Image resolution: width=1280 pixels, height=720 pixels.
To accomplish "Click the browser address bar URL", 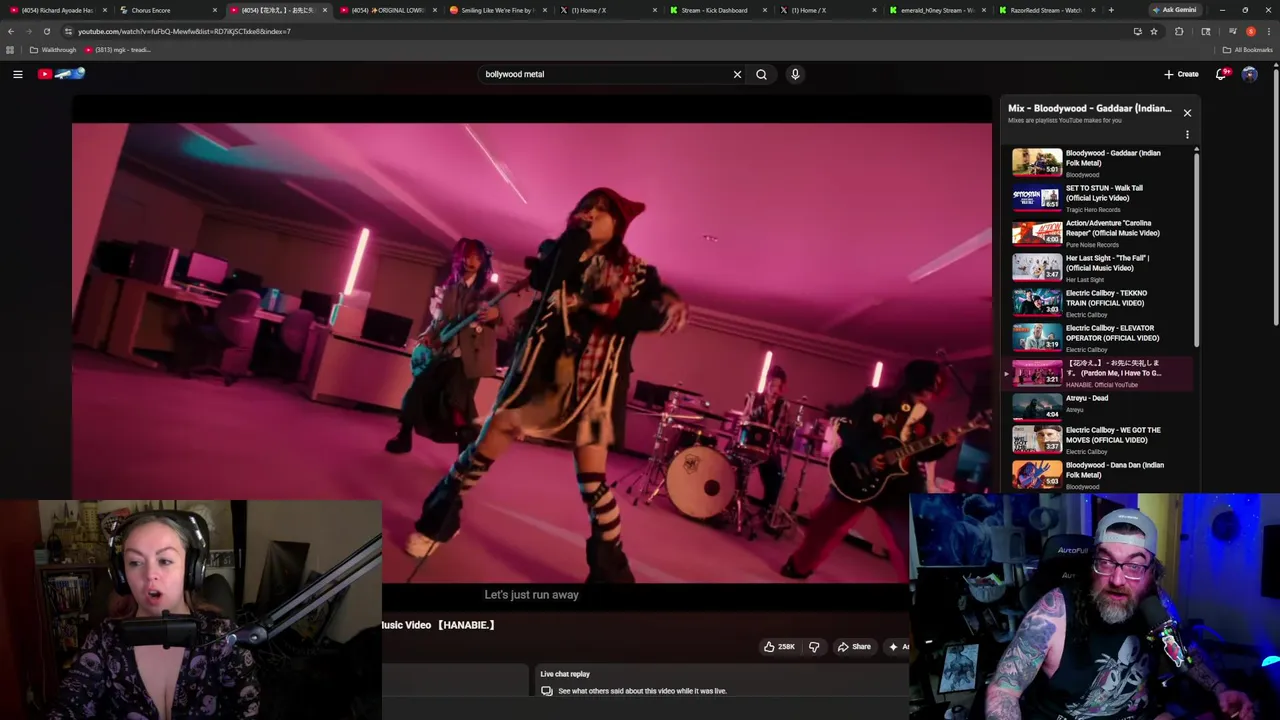I will point(185,31).
